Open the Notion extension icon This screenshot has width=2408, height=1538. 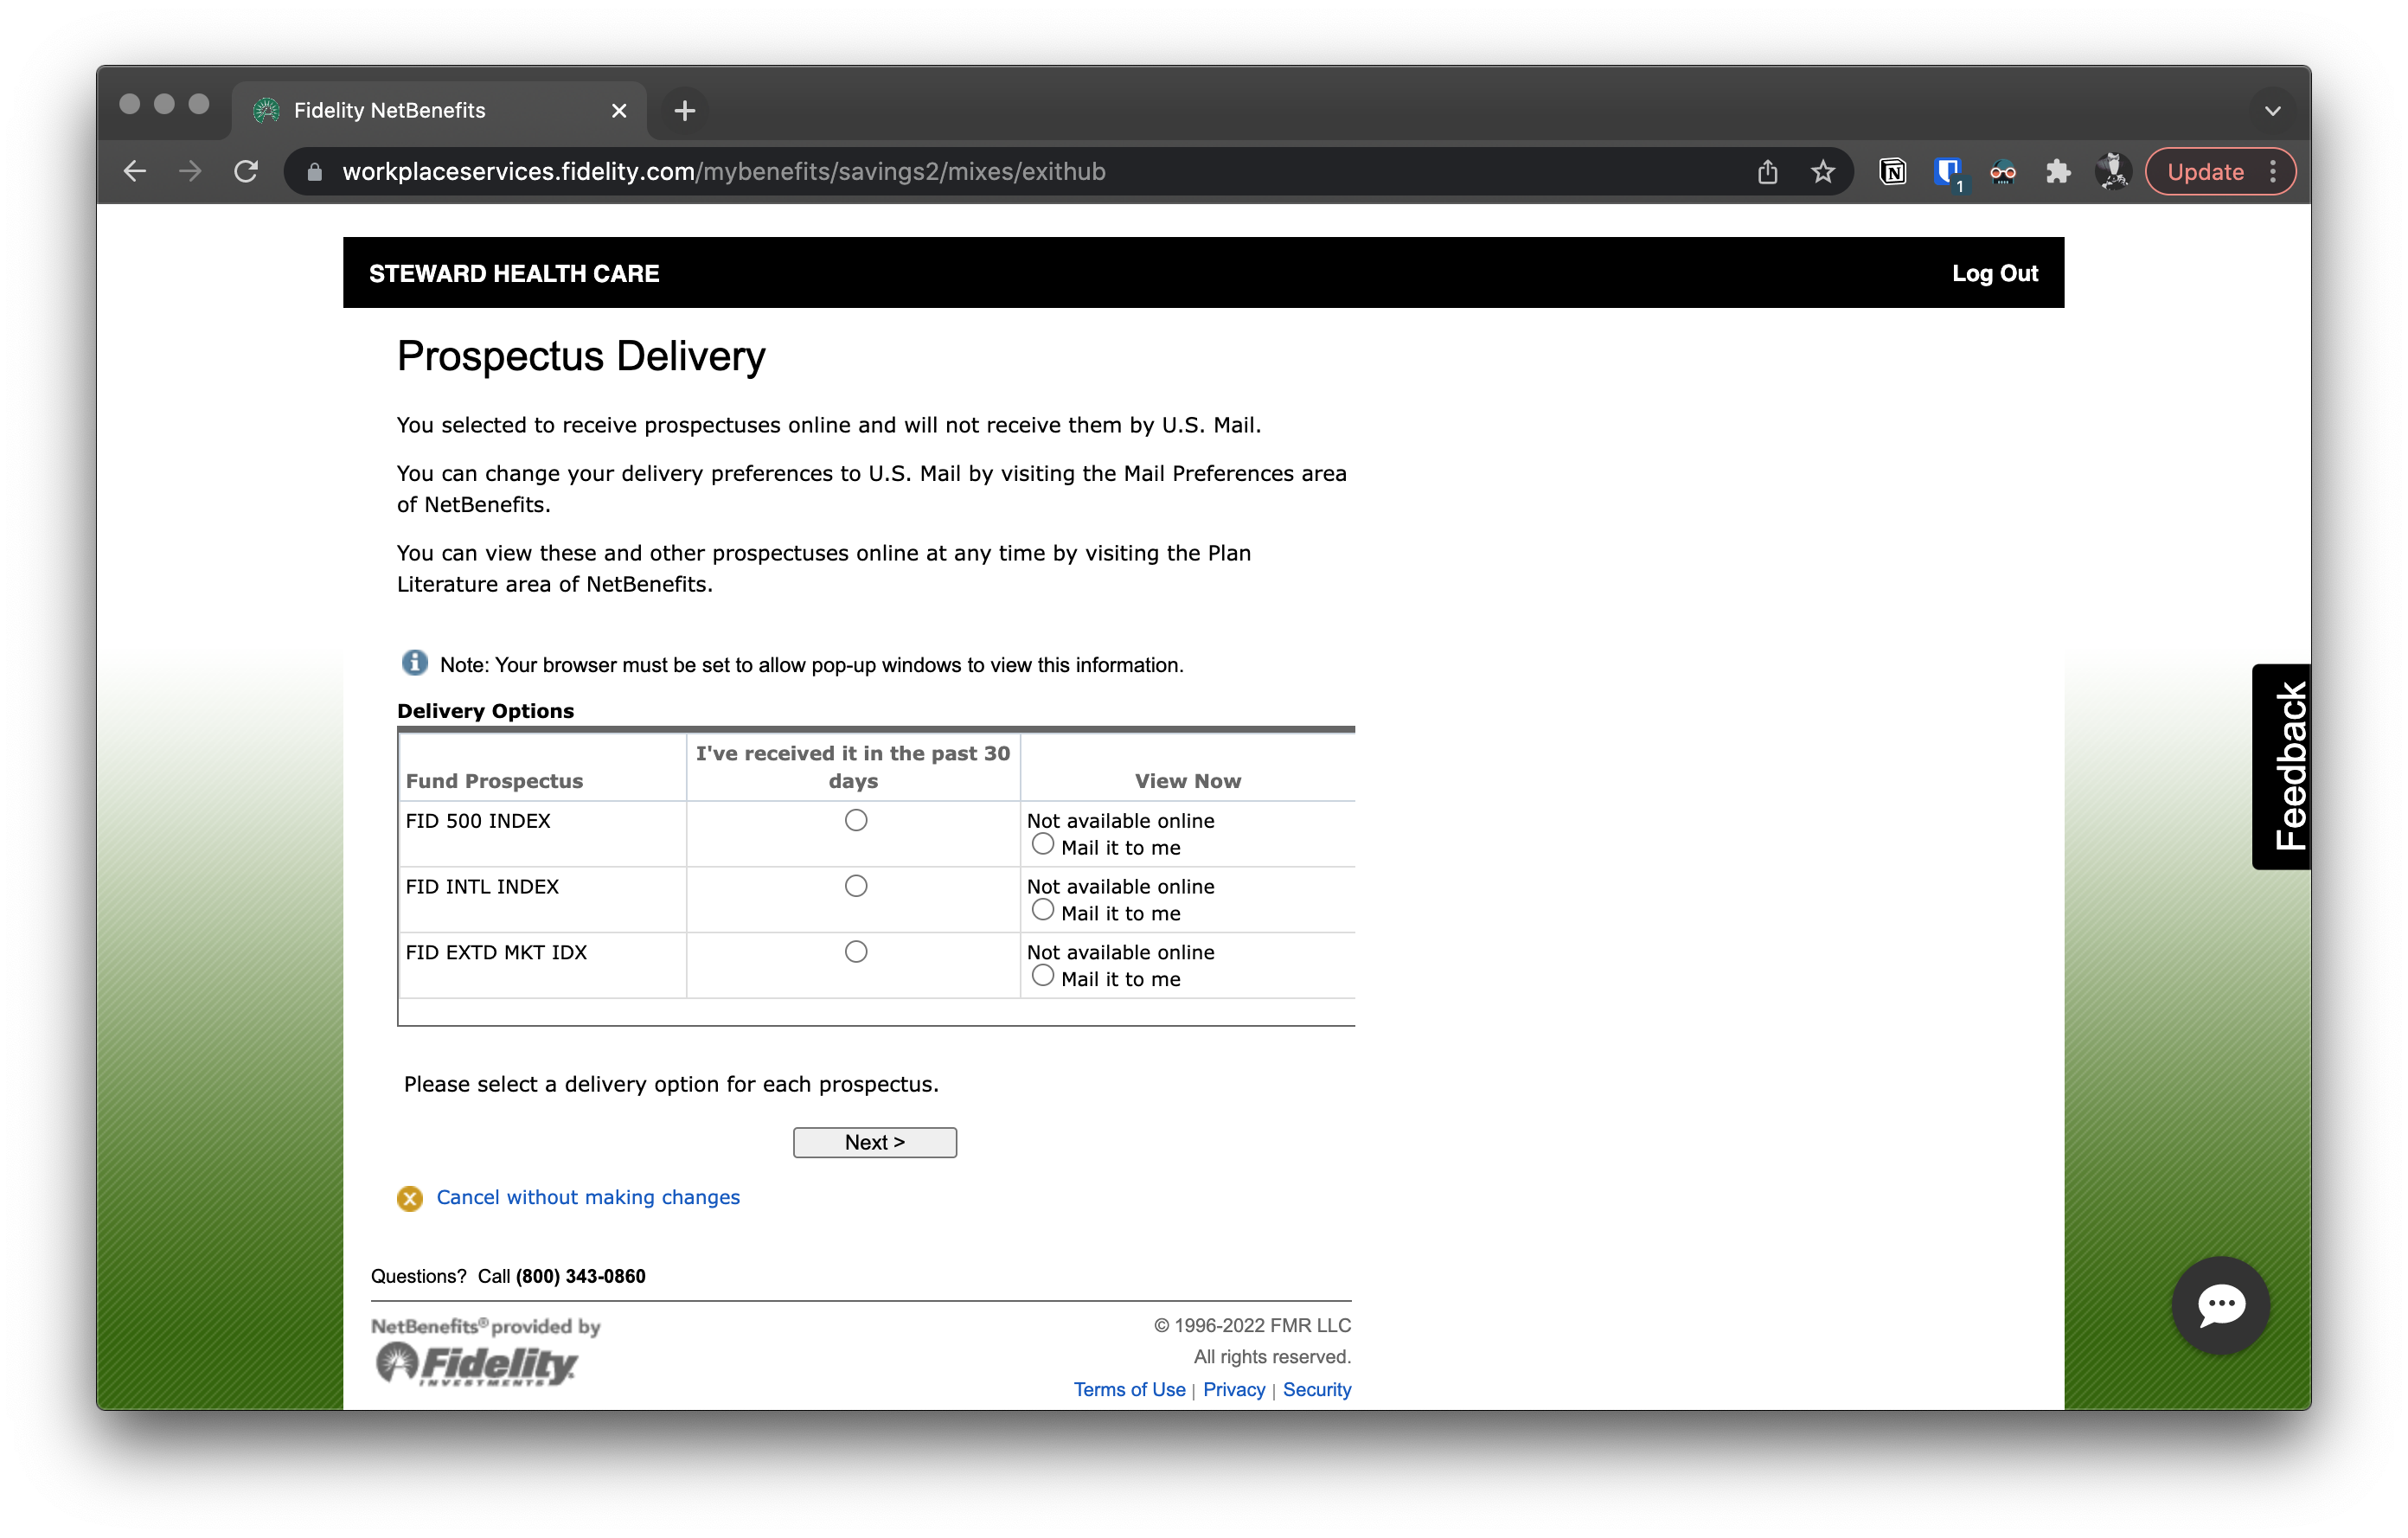tap(1892, 171)
